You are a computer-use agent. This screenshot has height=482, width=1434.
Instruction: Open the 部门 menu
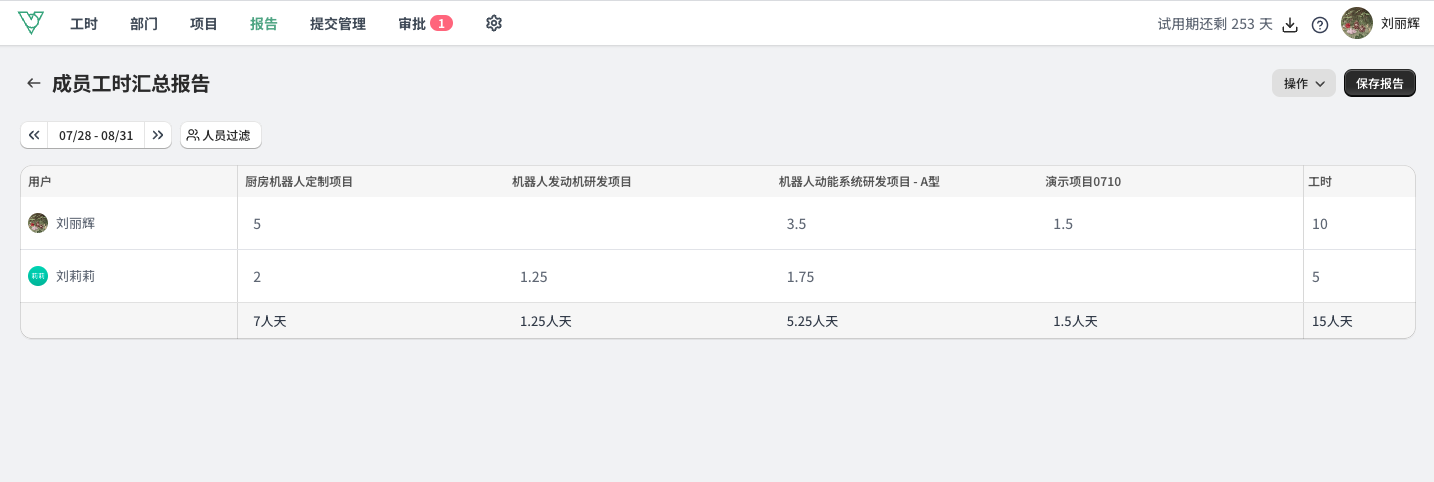(144, 23)
